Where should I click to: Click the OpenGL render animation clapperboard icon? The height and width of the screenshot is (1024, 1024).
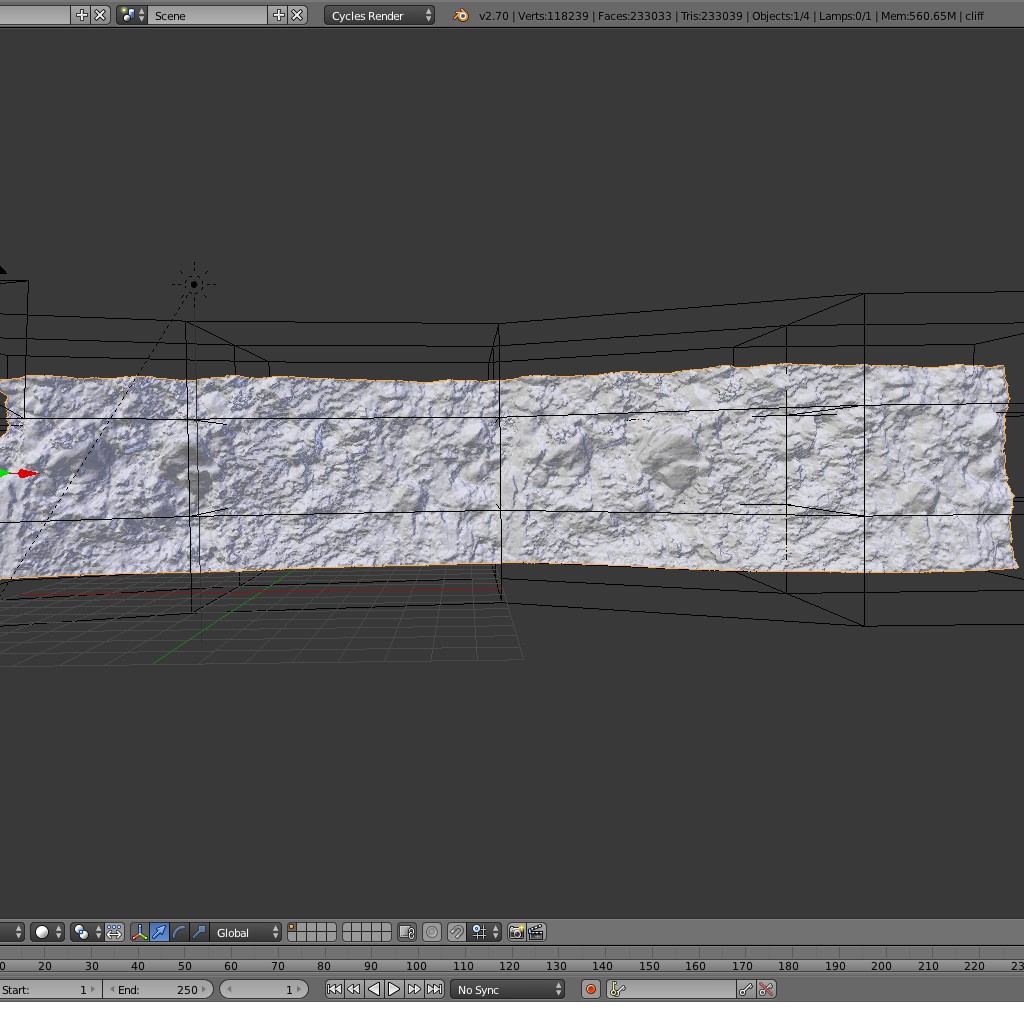[534, 932]
